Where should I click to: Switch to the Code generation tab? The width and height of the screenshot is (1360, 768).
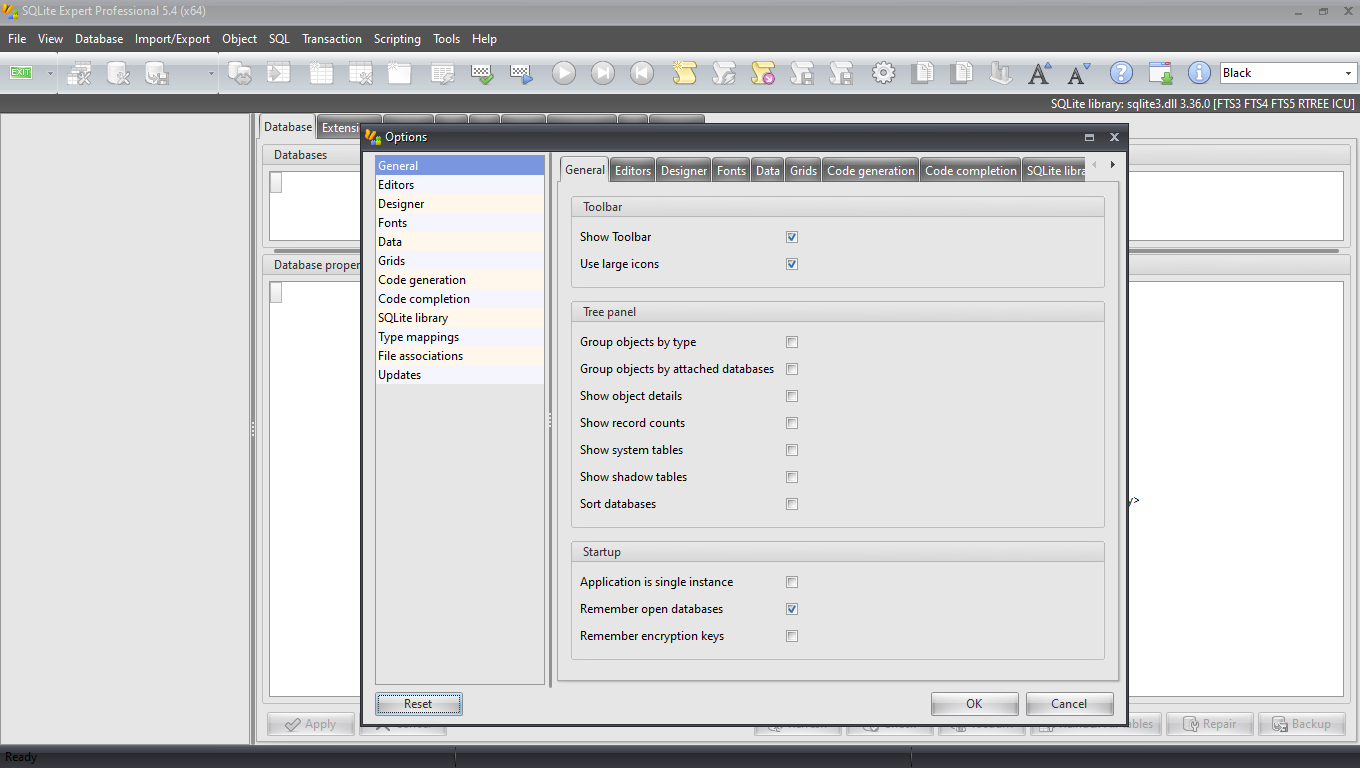coord(871,171)
